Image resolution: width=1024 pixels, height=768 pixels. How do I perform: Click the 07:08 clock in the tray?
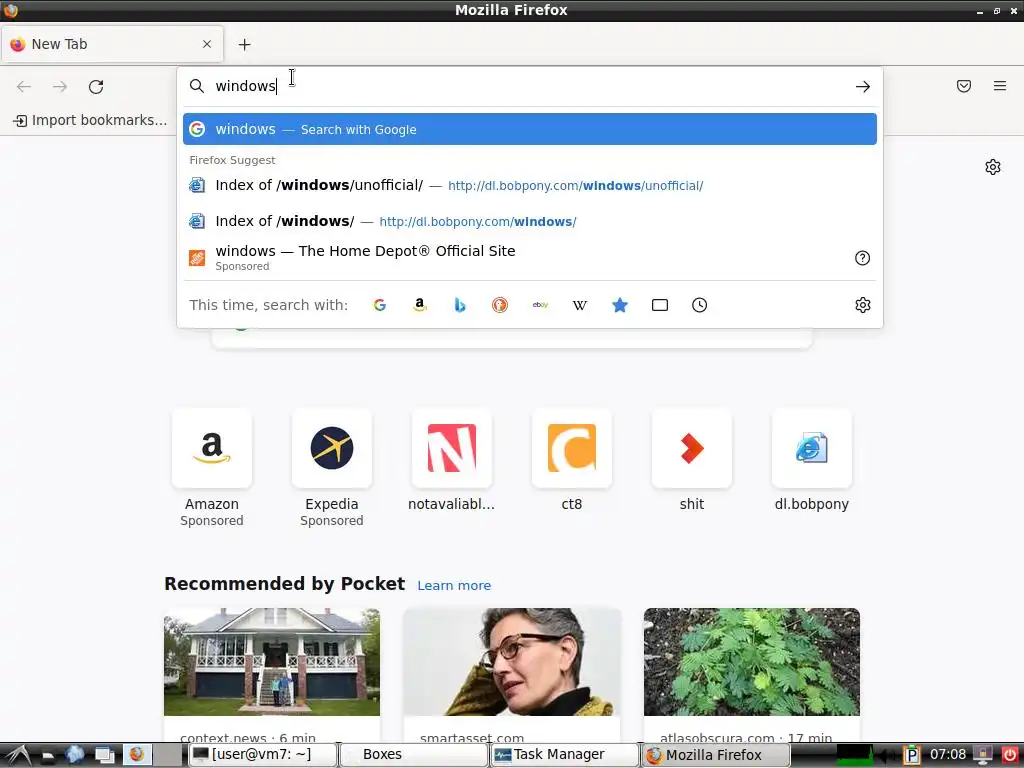tap(948, 755)
